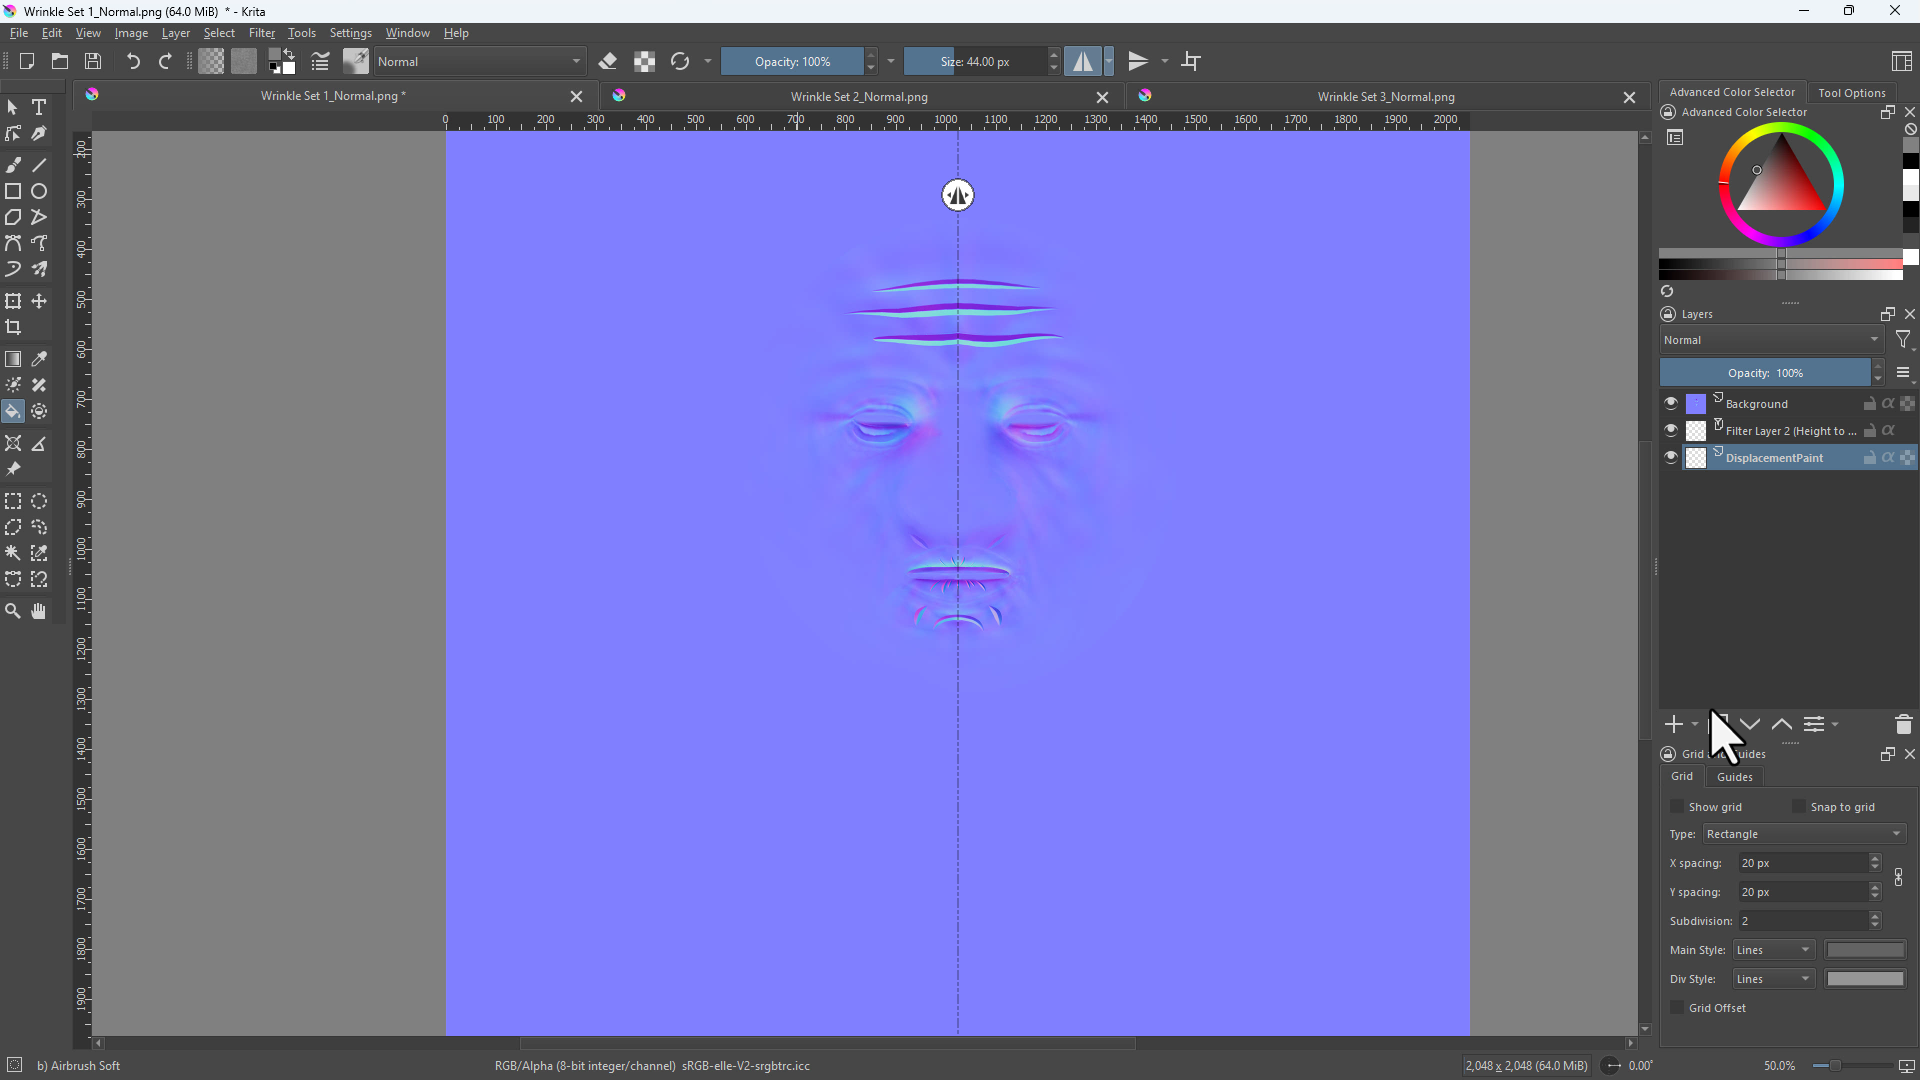Expand the add layer options arrow
1920x1080 pixels.
click(1695, 724)
